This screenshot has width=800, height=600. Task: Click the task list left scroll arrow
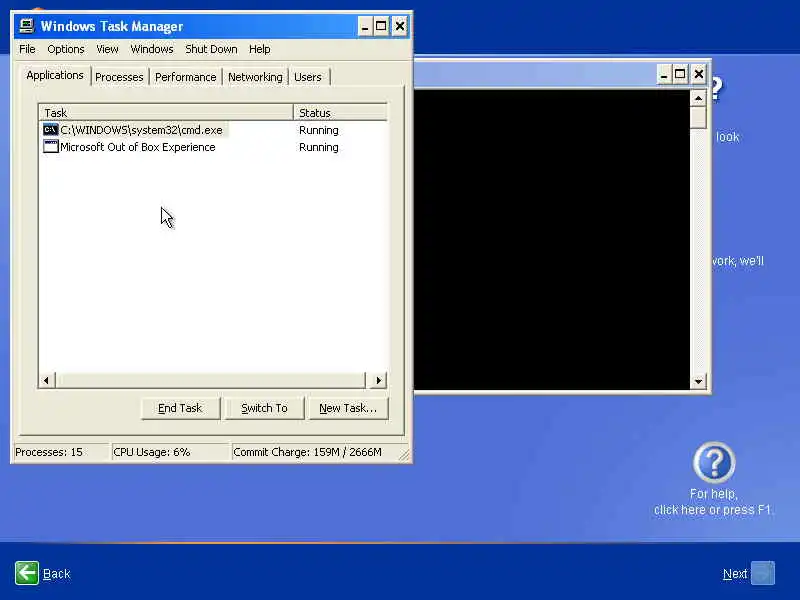47,380
